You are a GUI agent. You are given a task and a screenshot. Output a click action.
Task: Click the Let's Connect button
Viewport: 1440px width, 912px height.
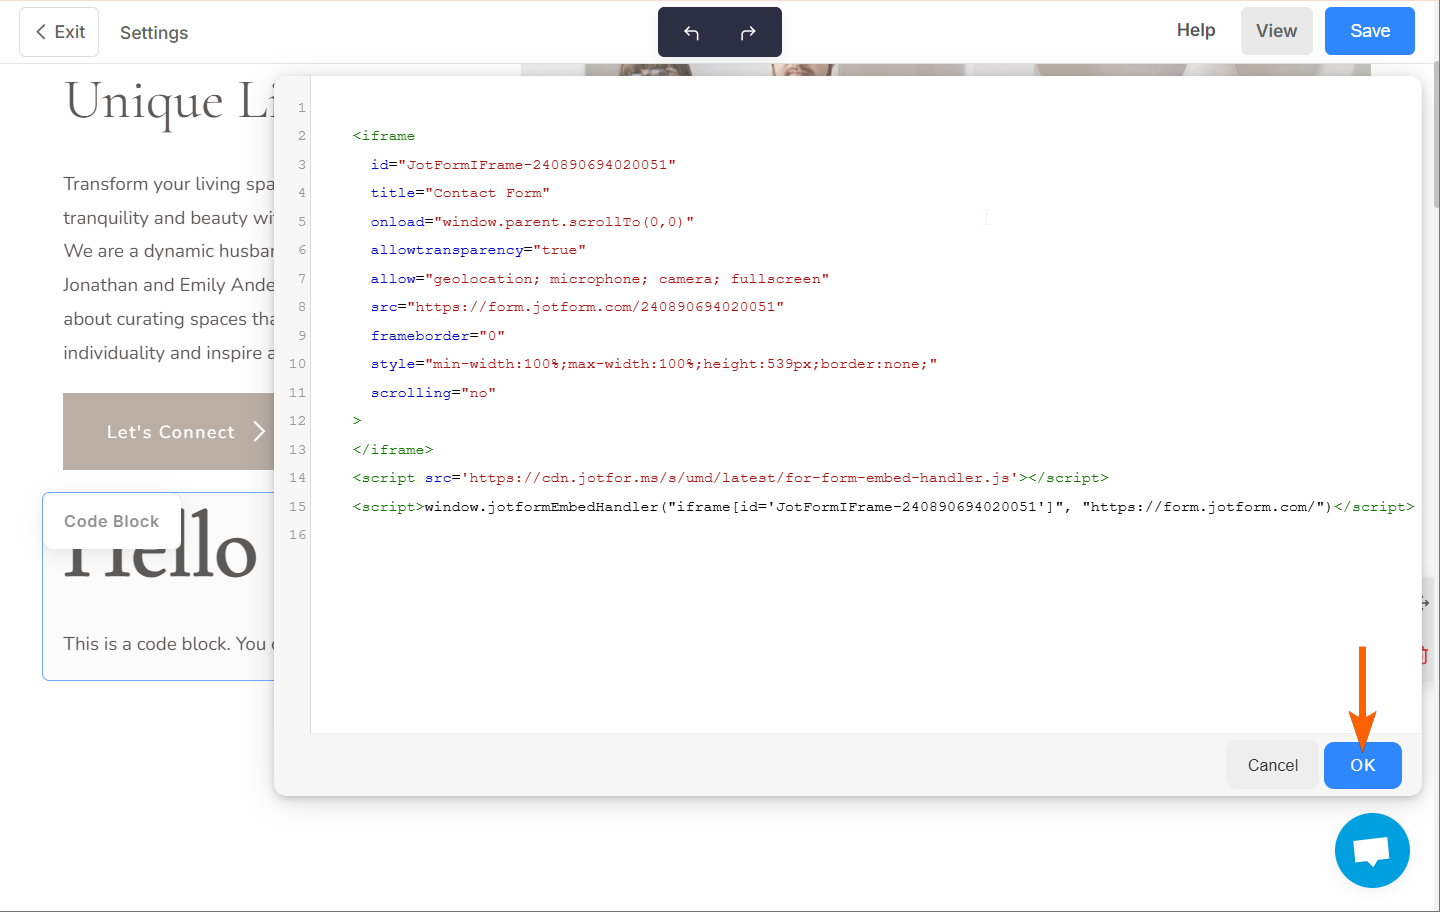169,431
